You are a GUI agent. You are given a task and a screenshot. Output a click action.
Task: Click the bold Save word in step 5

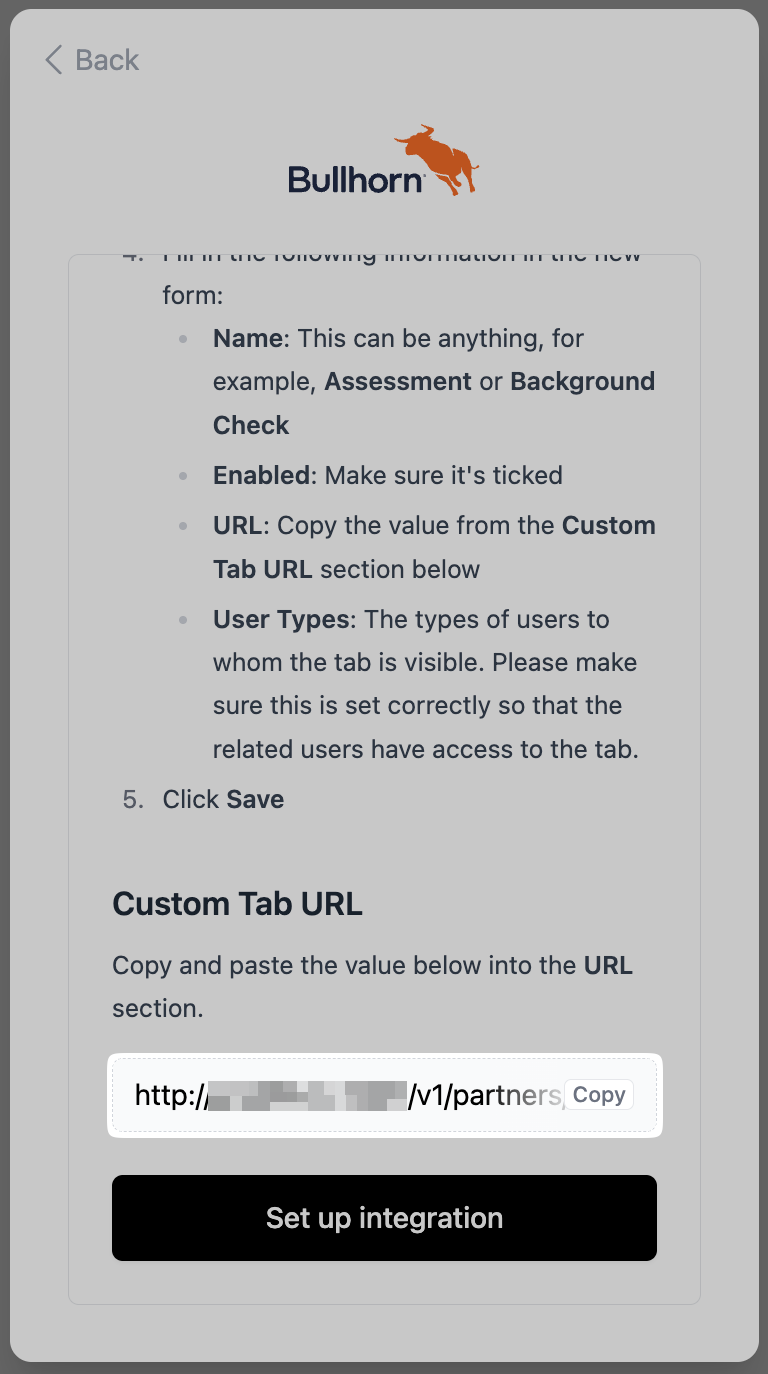point(255,799)
